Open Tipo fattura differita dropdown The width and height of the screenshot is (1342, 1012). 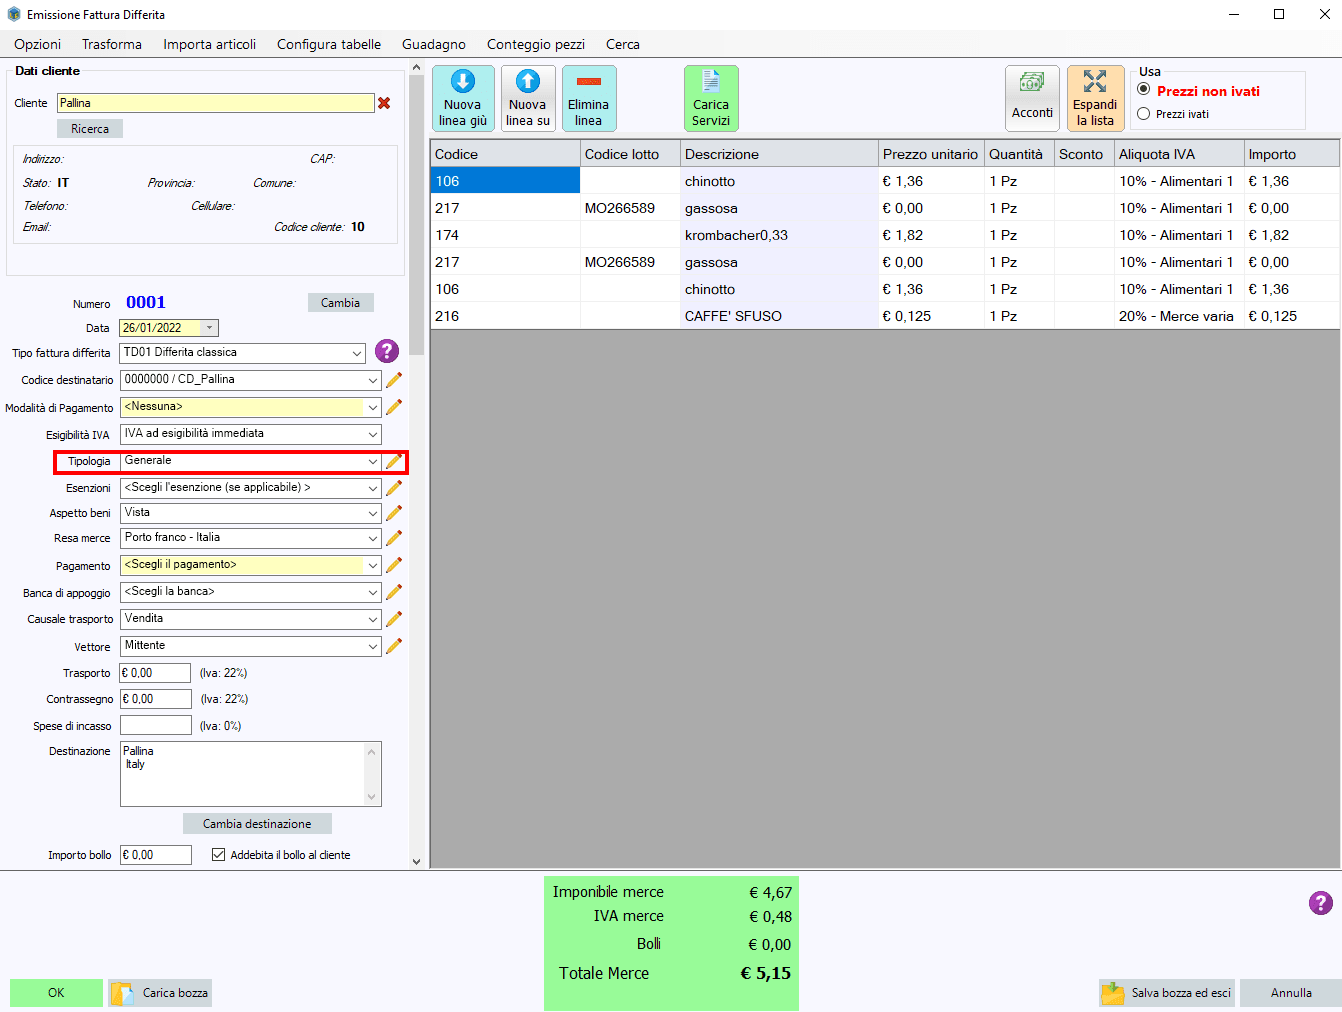(x=357, y=353)
